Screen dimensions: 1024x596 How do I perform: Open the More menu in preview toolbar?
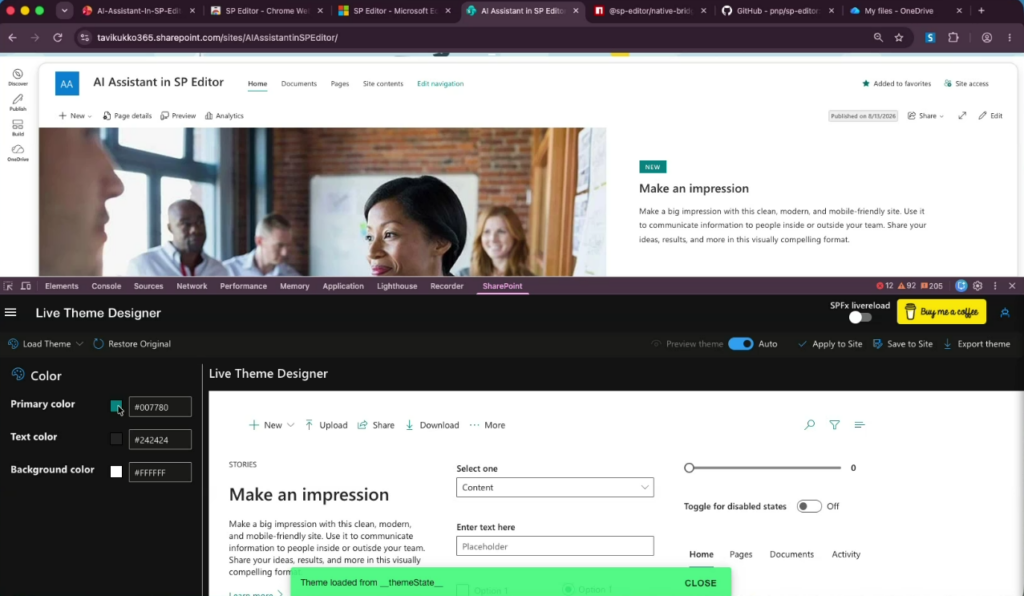point(487,425)
